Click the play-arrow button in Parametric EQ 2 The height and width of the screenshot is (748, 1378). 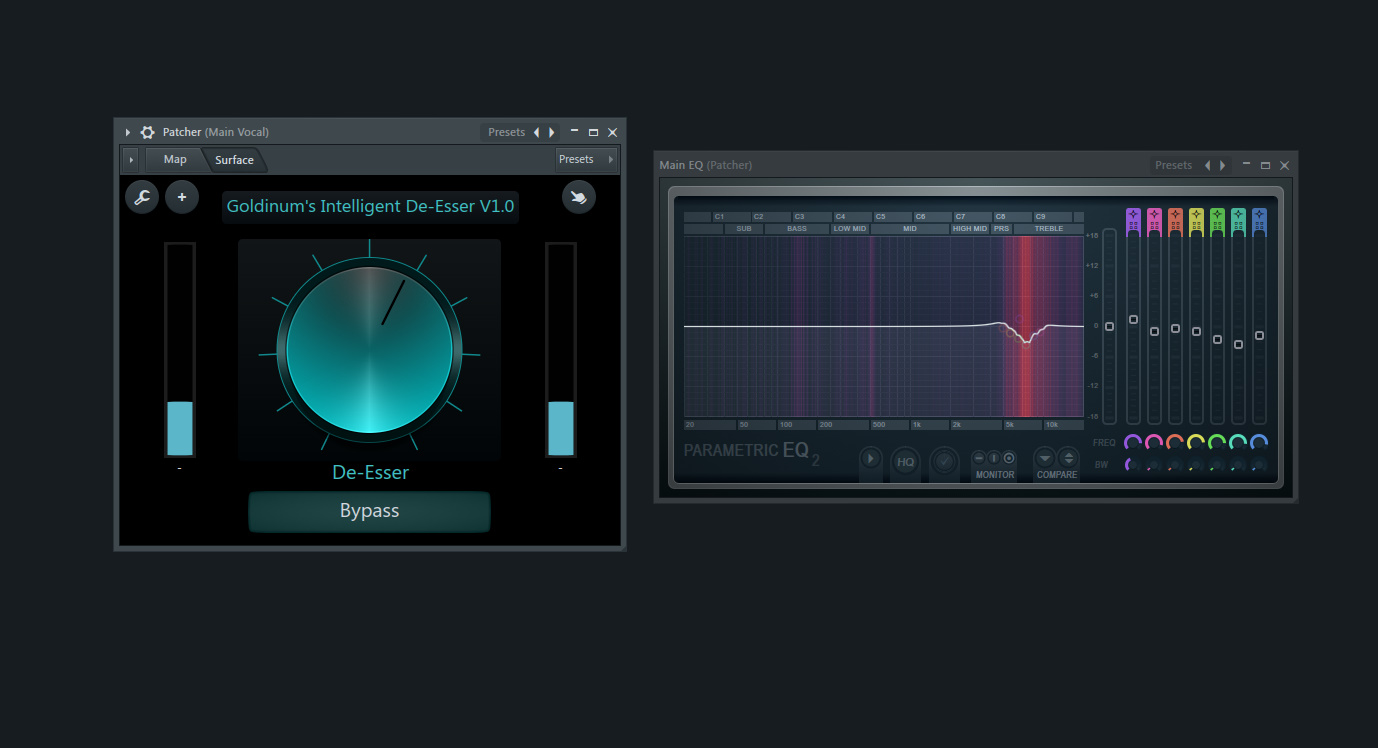(871, 459)
